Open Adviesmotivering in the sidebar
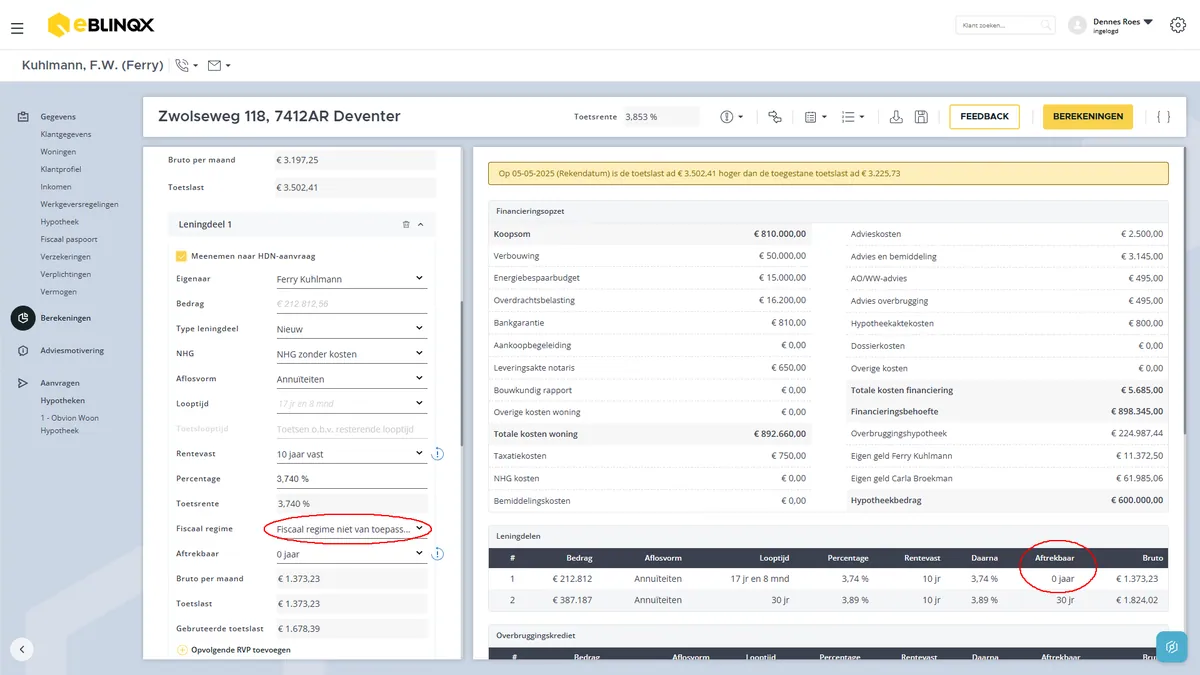Viewport: 1200px width, 675px height. [x=72, y=351]
